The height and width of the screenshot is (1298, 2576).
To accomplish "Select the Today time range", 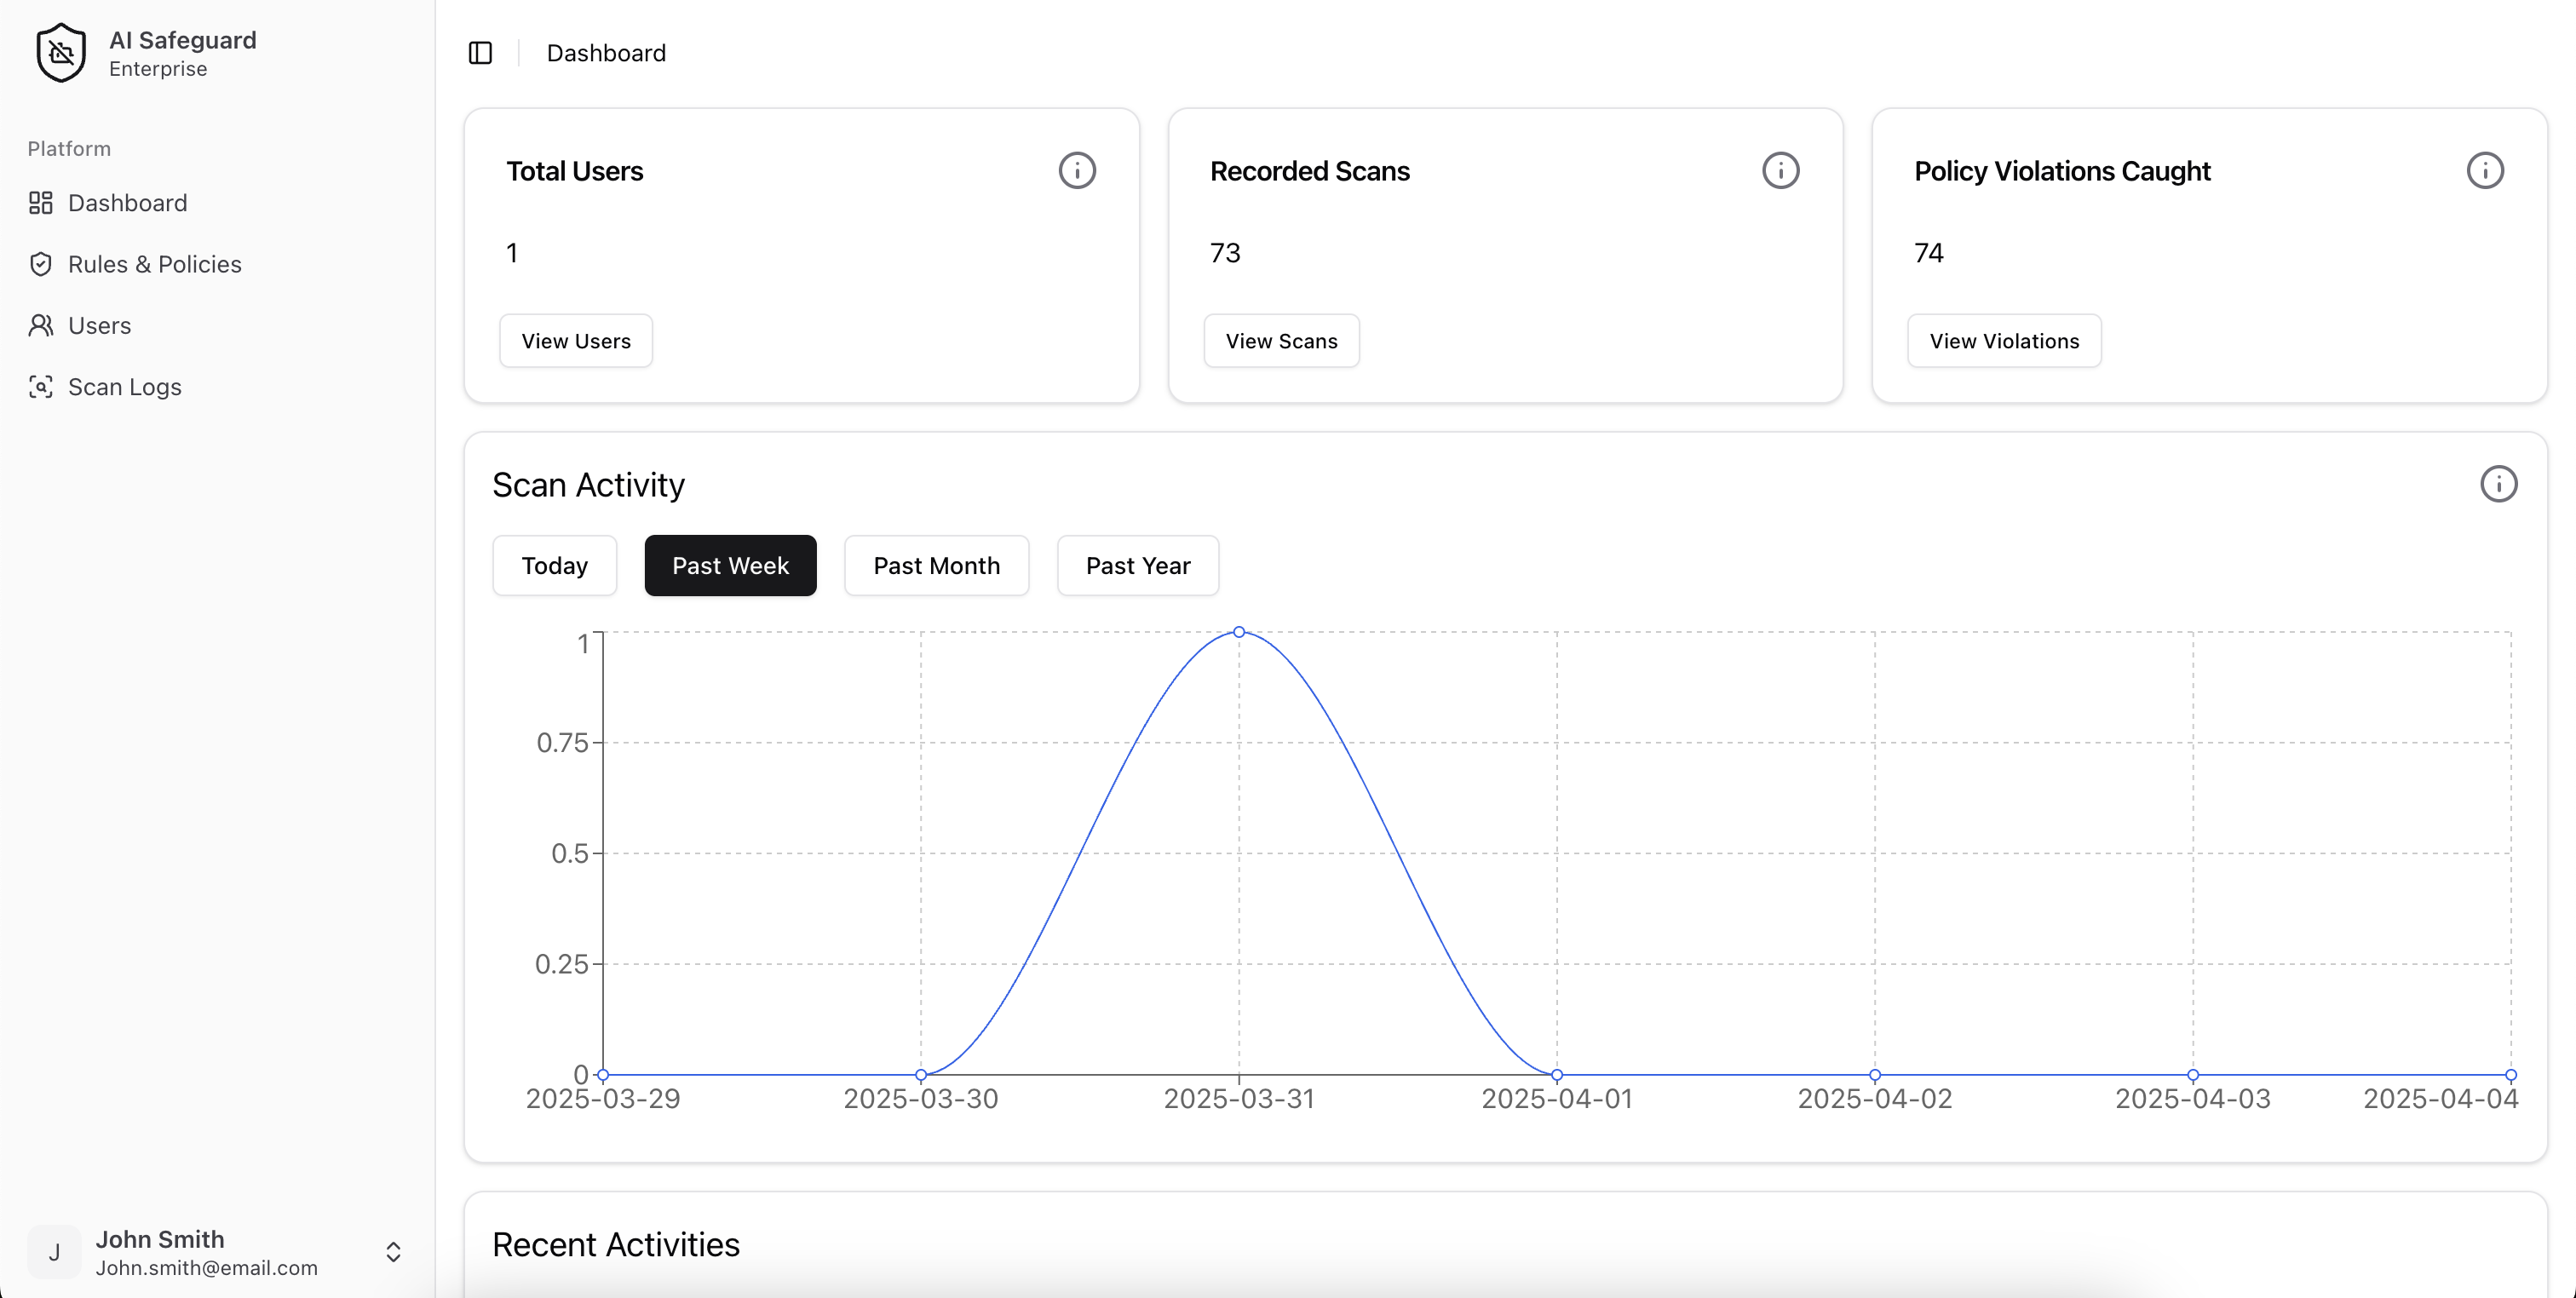I will (554, 566).
